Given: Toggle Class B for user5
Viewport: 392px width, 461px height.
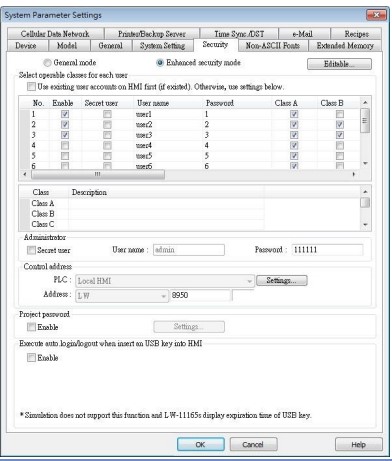Looking at the screenshot, I should click(x=340, y=156).
